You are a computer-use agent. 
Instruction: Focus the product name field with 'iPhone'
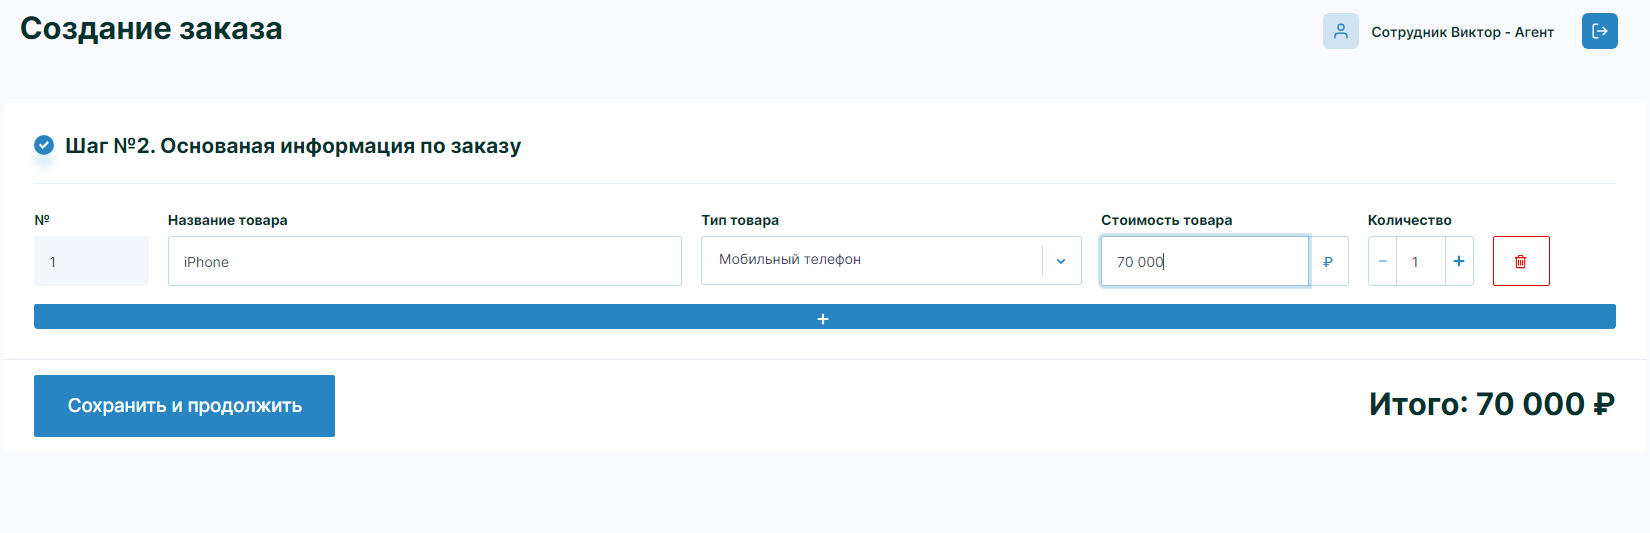pyautogui.click(x=424, y=261)
